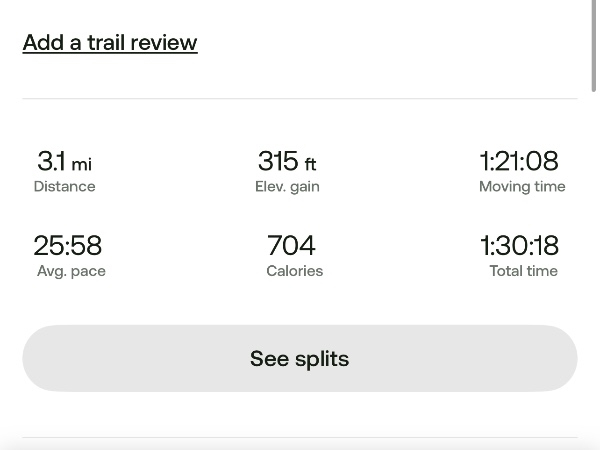Select the 704 calories value
This screenshot has width=600, height=450.
(291, 245)
